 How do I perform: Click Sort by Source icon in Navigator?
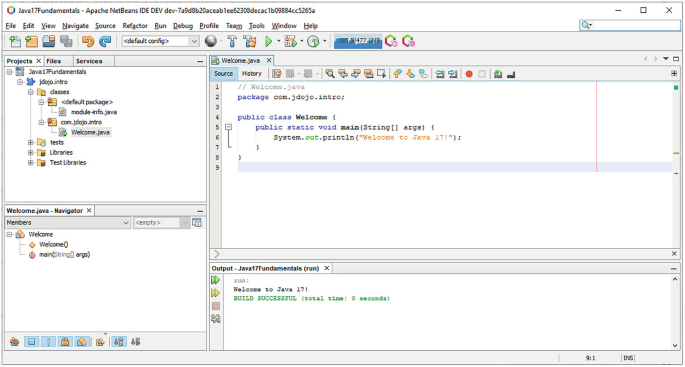(135, 342)
